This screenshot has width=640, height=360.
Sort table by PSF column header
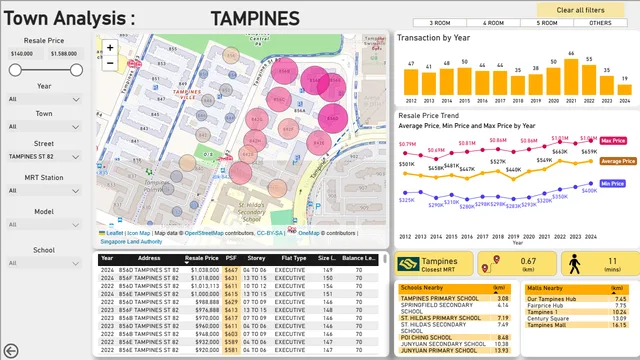[x=231, y=258]
